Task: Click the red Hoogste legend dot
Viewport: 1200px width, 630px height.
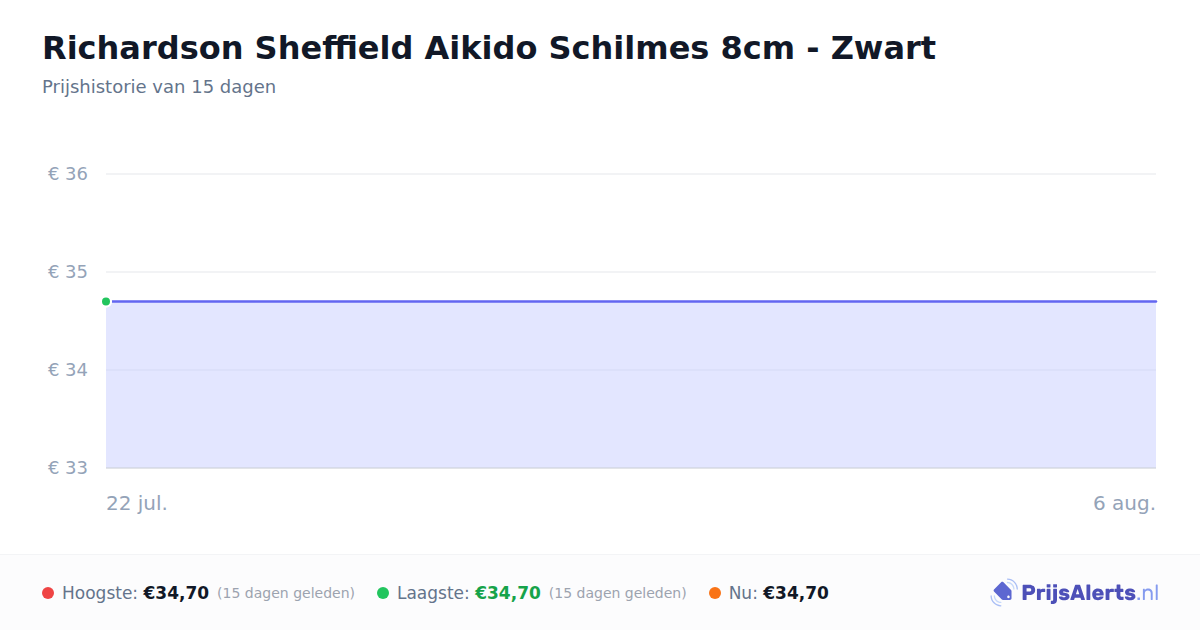Action: tap(48, 593)
